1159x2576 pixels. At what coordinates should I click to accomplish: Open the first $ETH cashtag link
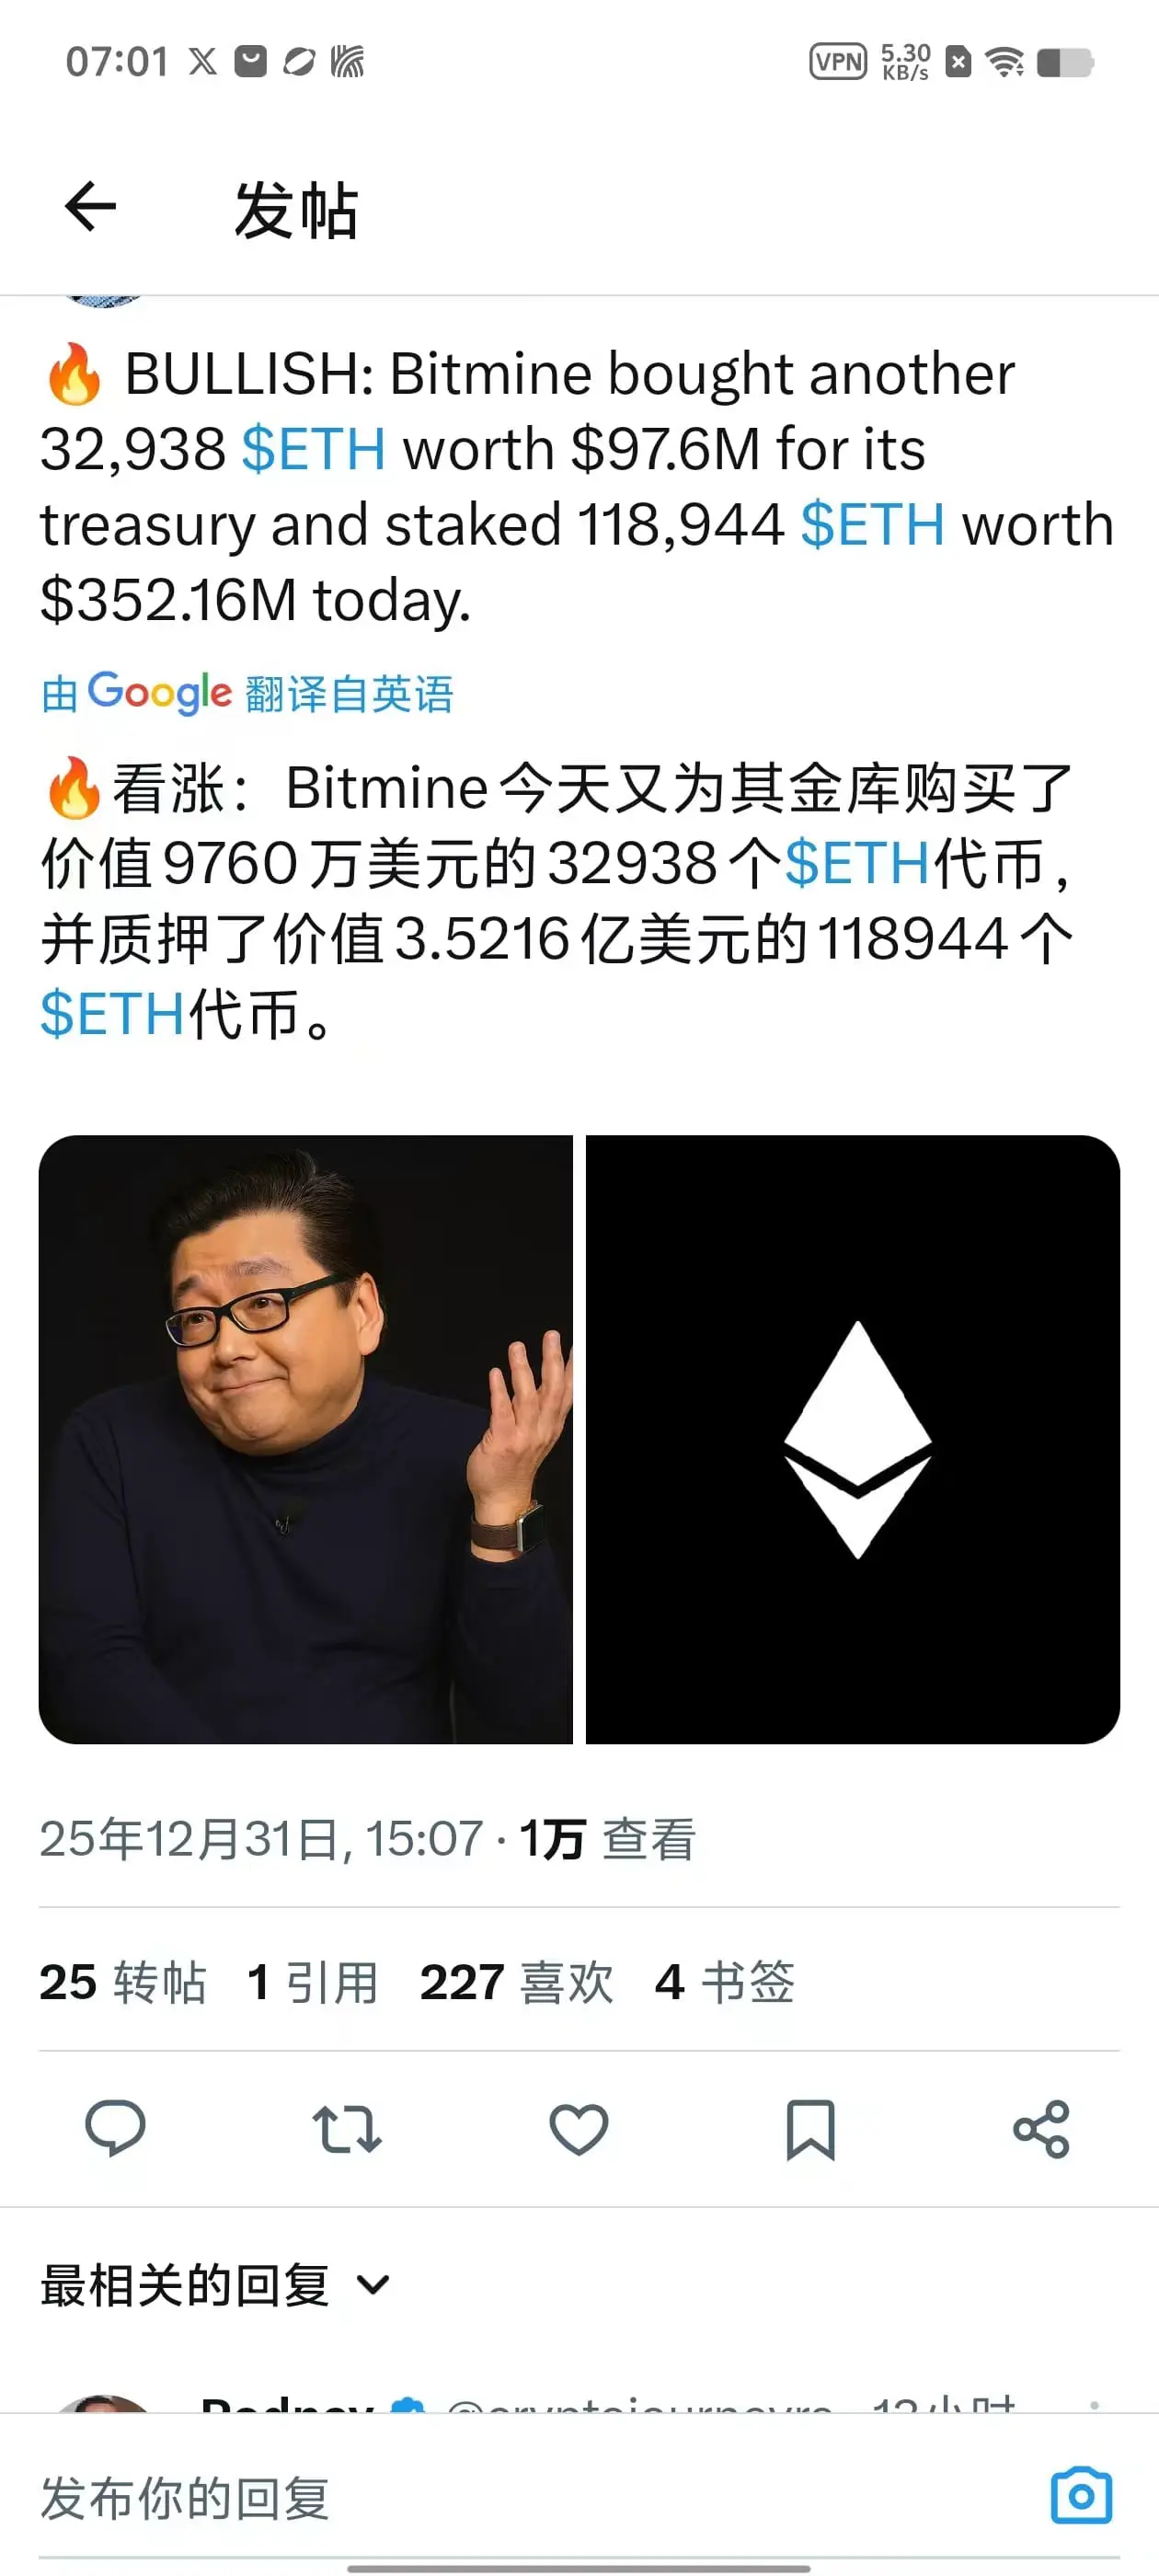[x=314, y=449]
